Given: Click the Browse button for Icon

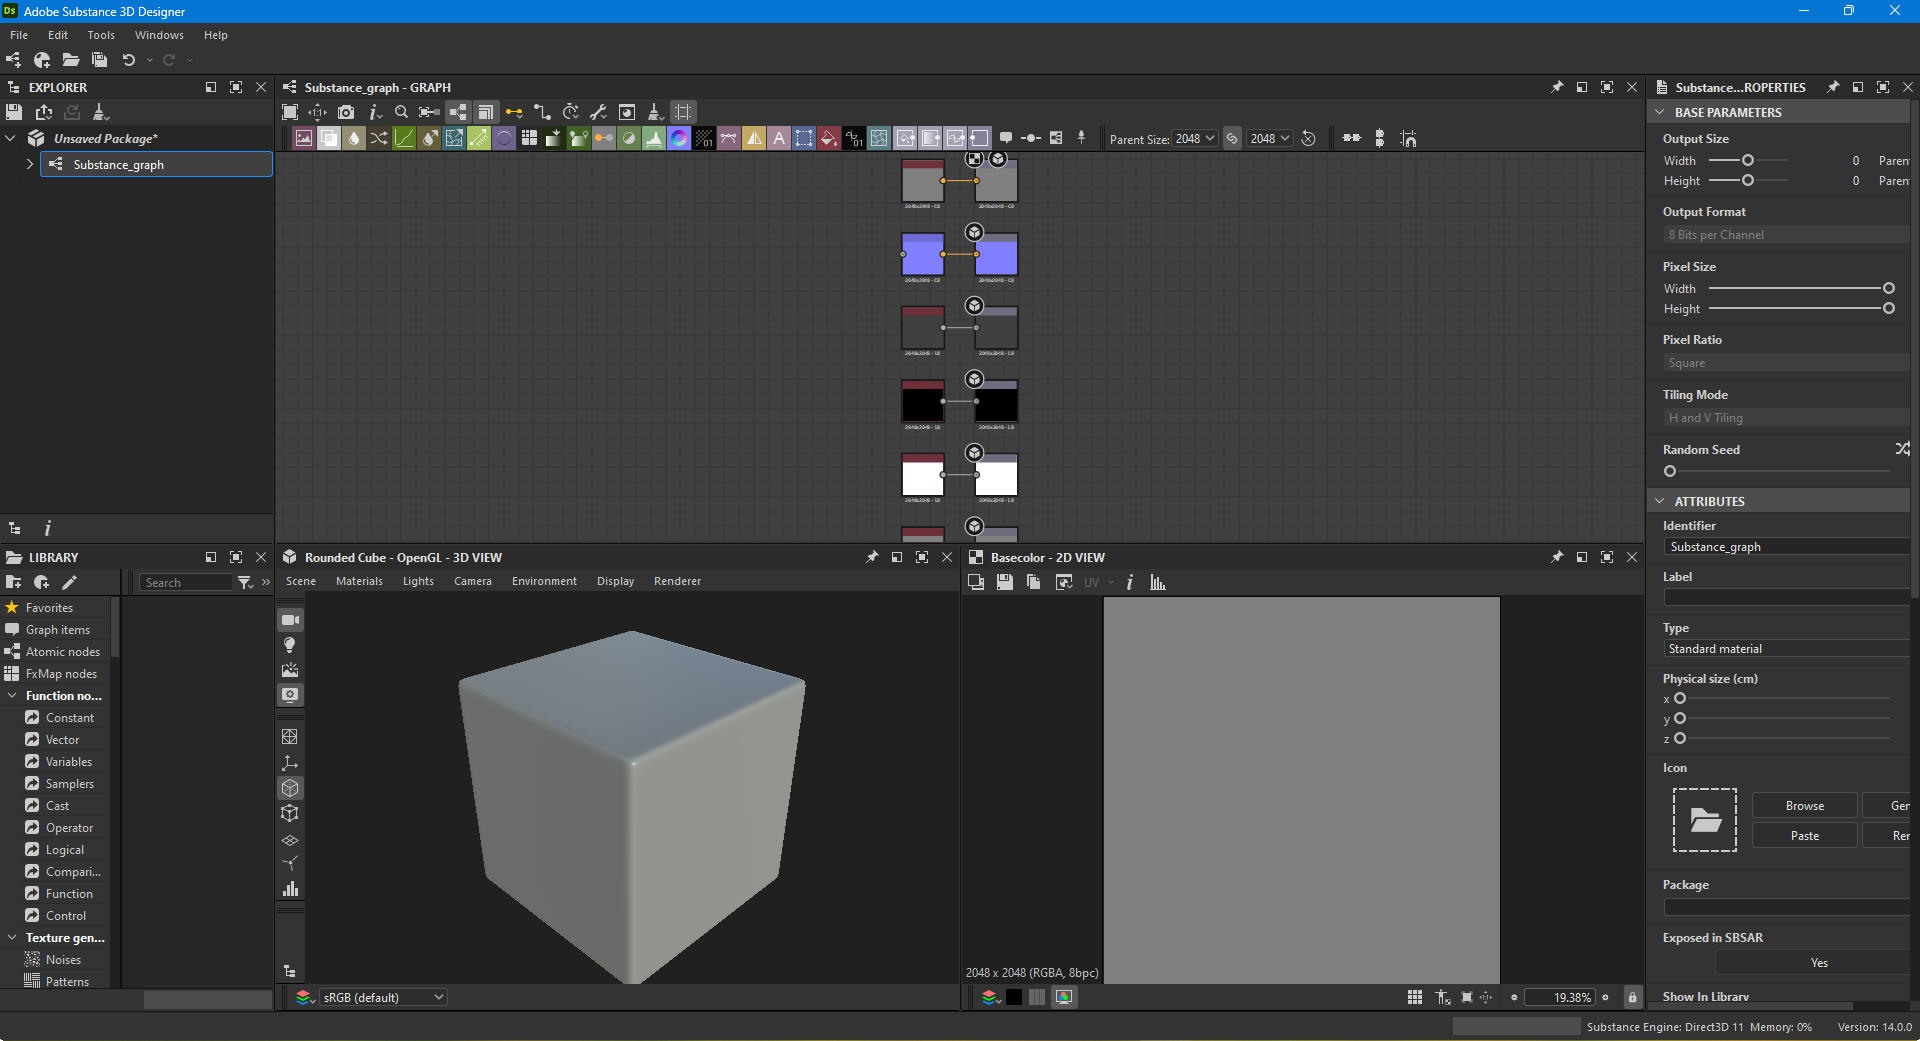Looking at the screenshot, I should (1804, 806).
